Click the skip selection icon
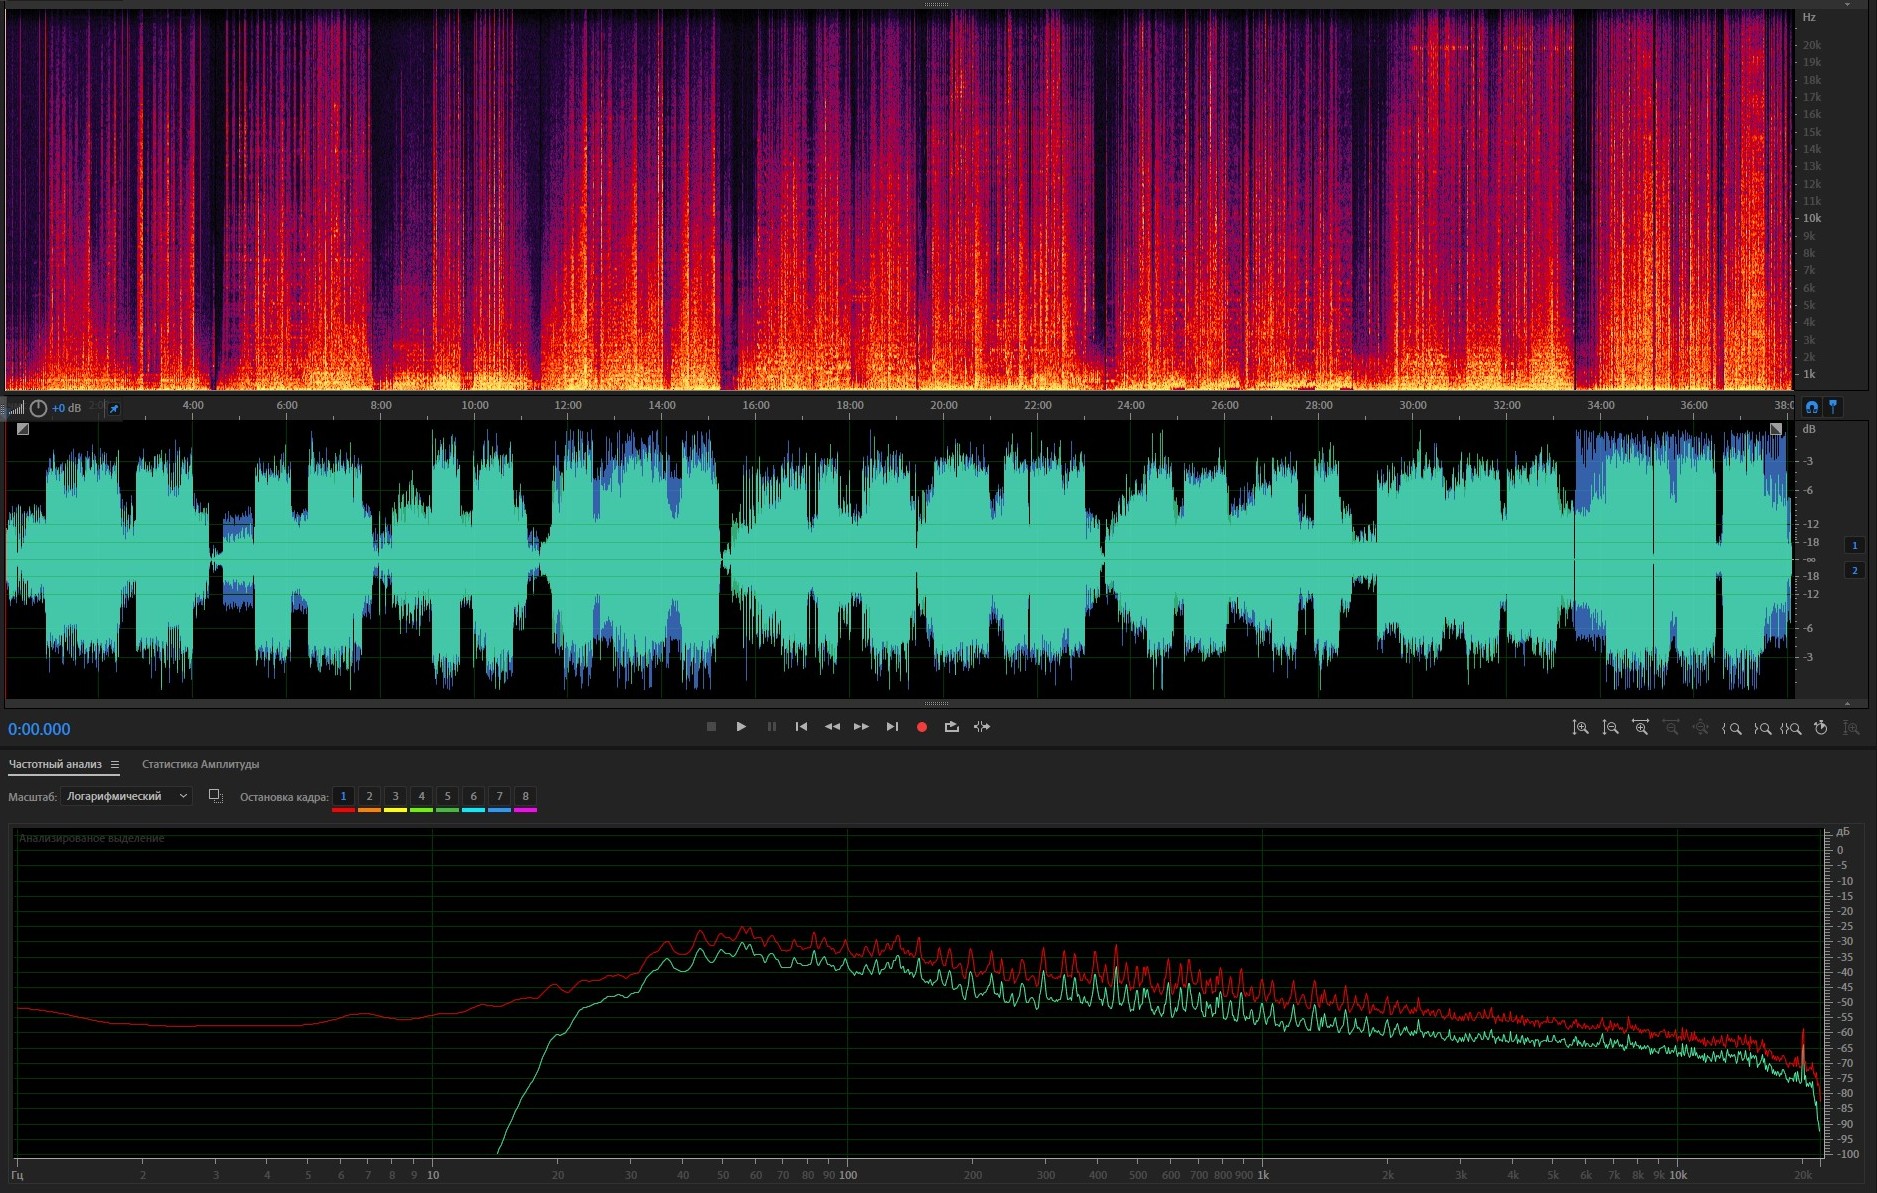1877x1193 pixels. point(982,727)
